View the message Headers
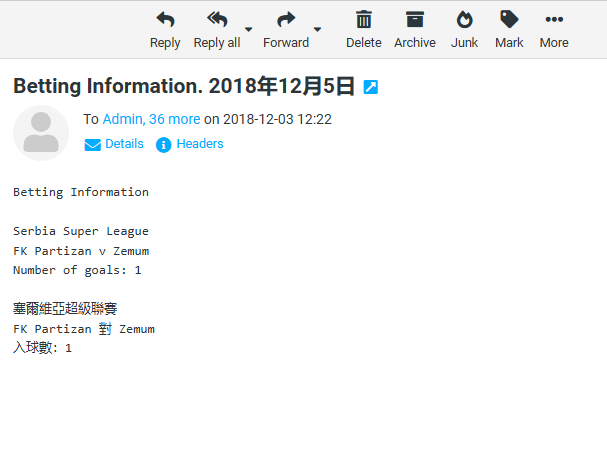This screenshot has width=607, height=472. (x=190, y=144)
